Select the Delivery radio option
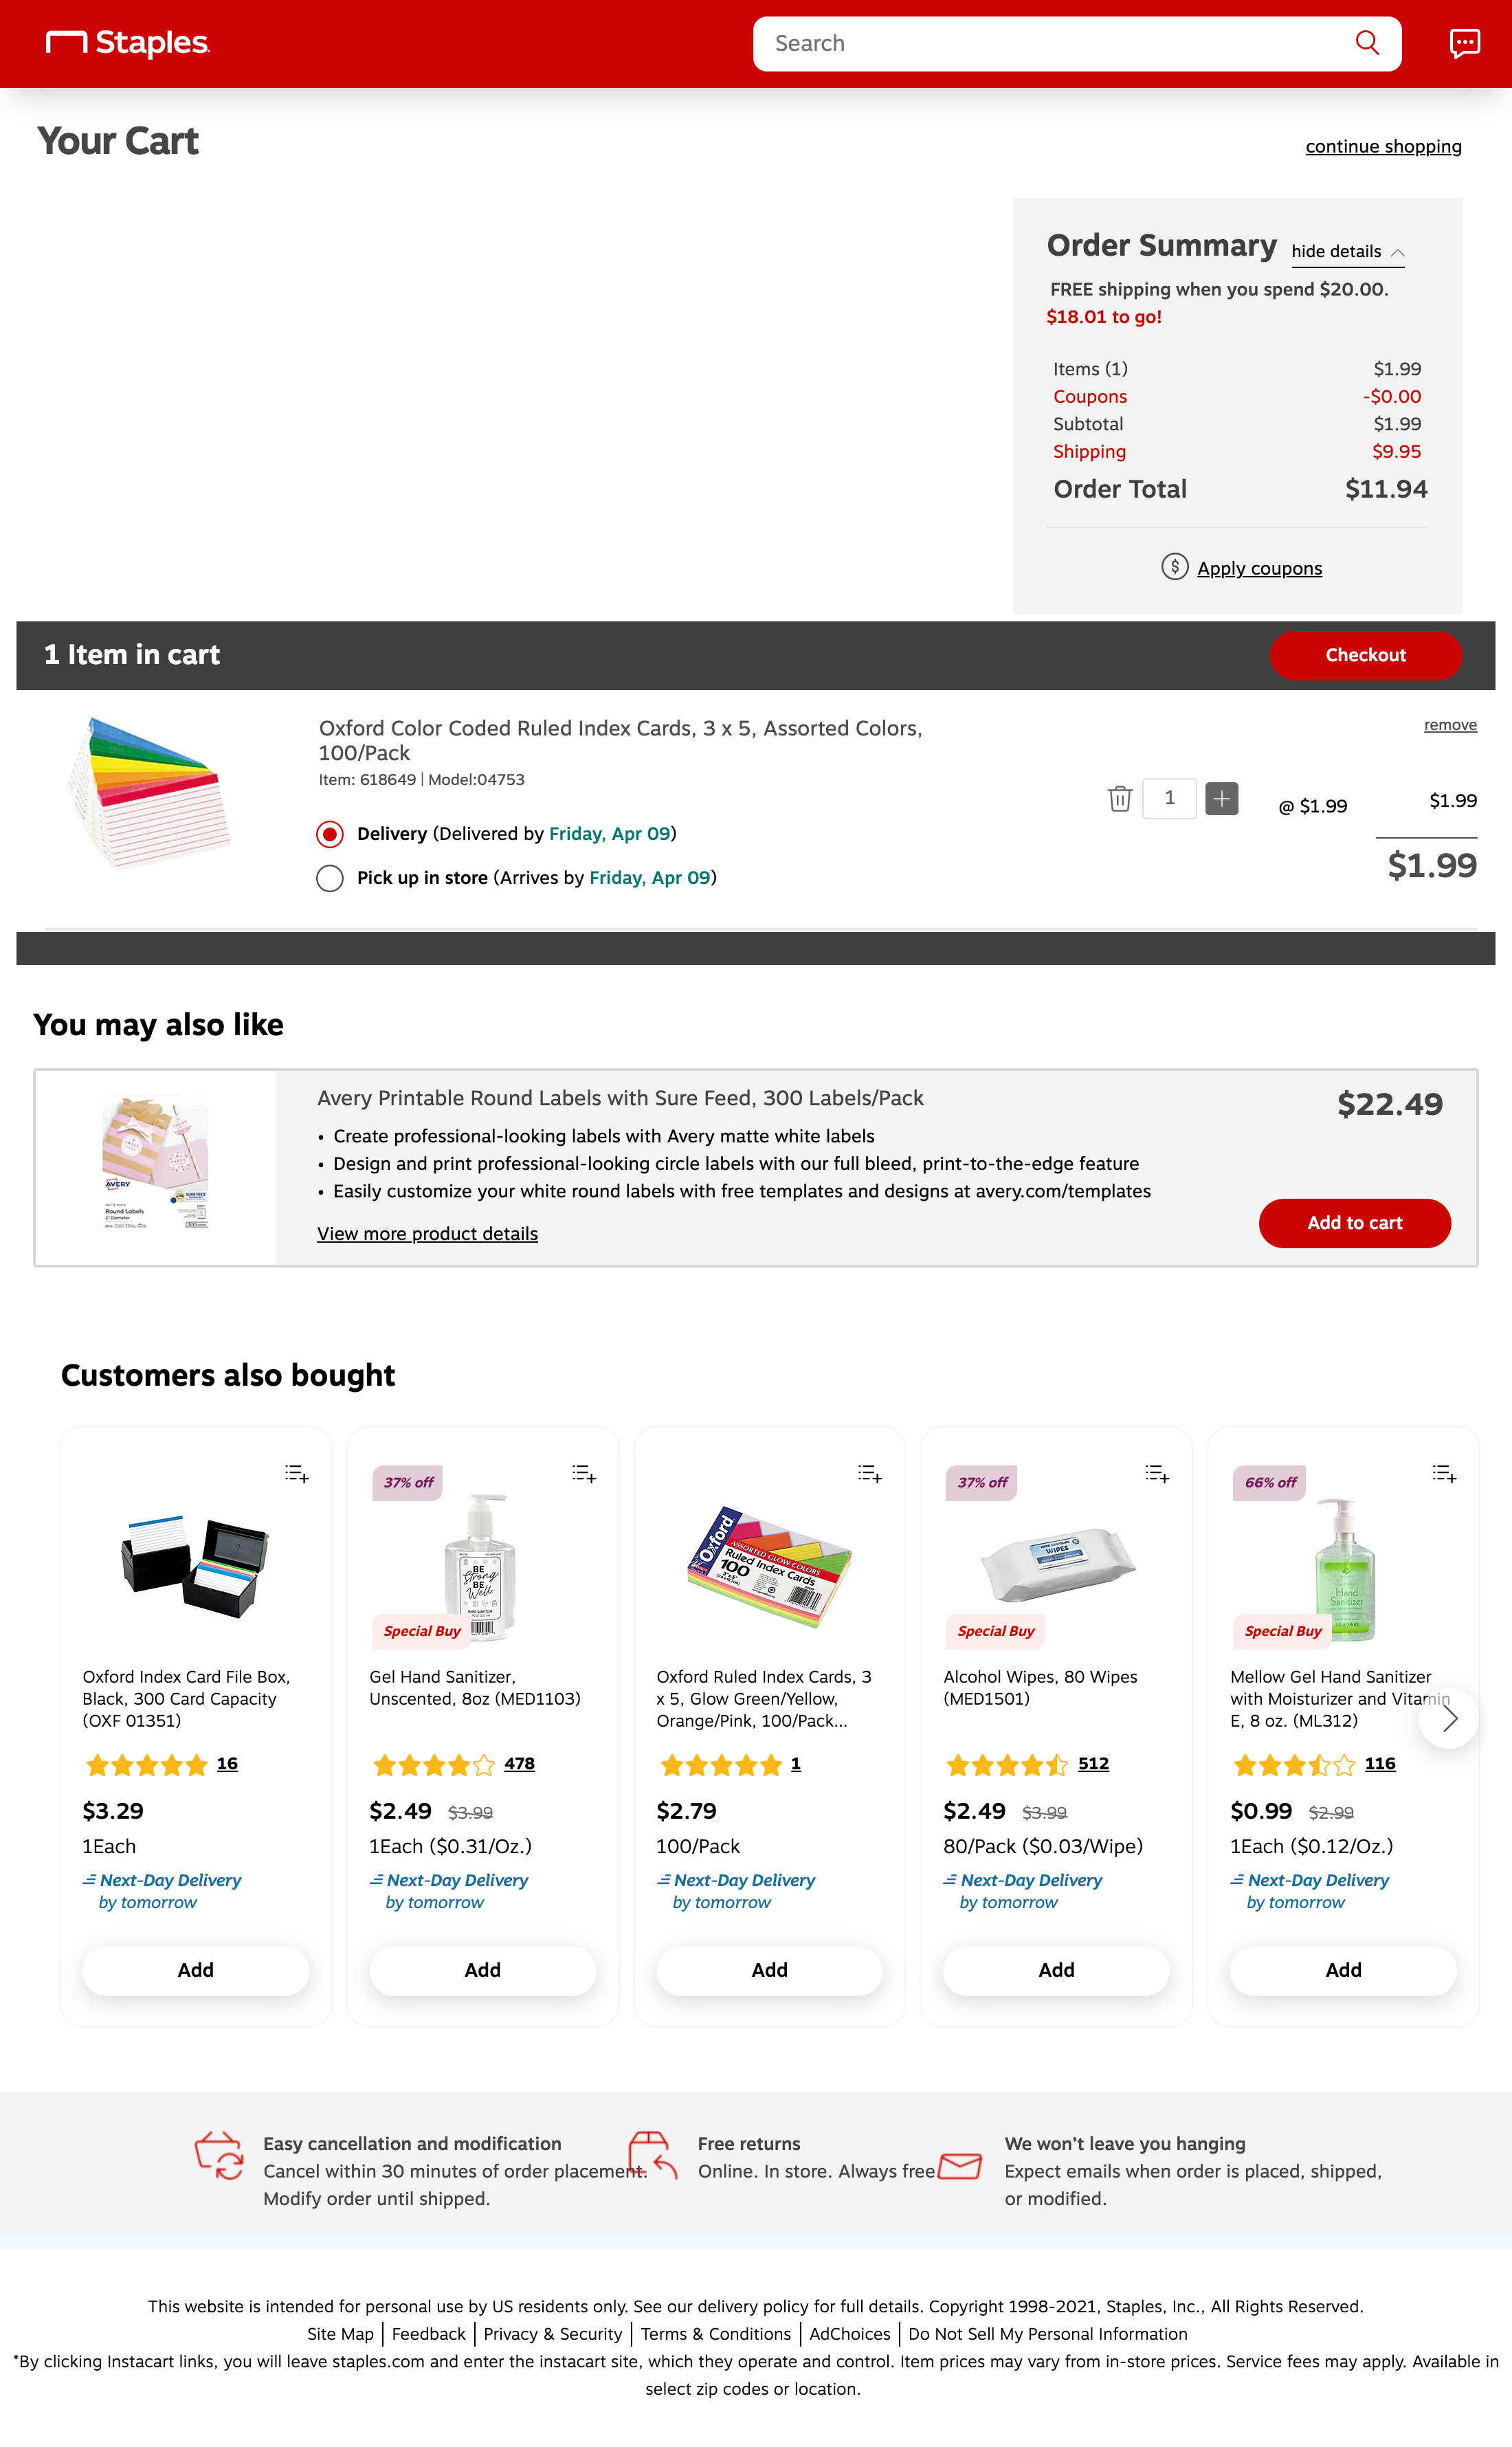This screenshot has width=1512, height=2447. pyautogui.click(x=329, y=834)
